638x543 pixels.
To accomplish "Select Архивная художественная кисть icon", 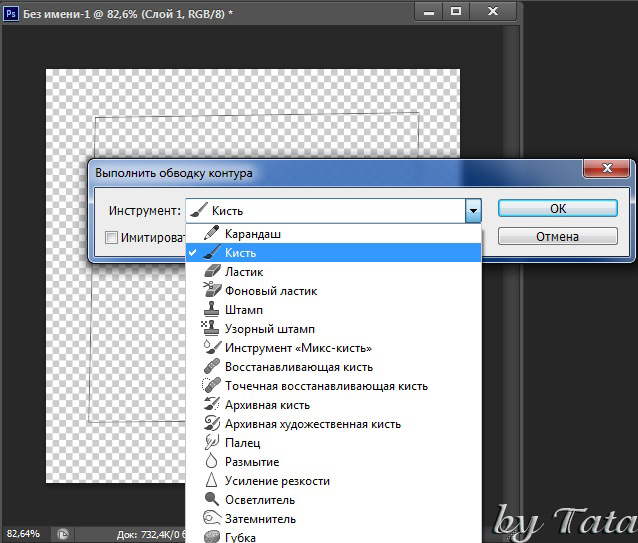I will [212, 423].
